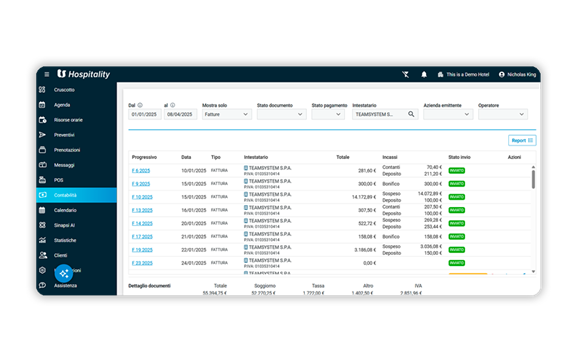Open invoice link F 13.2025
This screenshot has height=362, width=576.
pos(142,210)
